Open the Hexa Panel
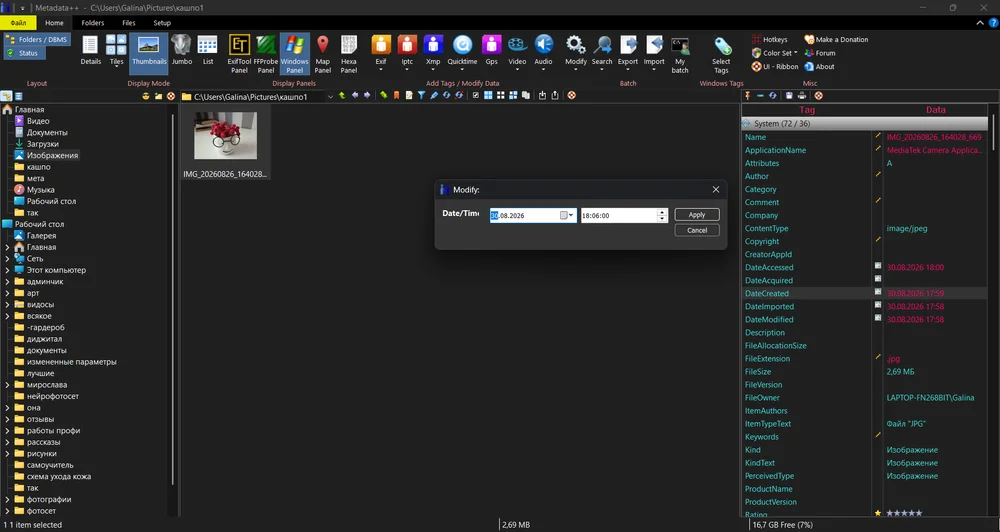This screenshot has width=1000, height=532. pyautogui.click(x=349, y=54)
